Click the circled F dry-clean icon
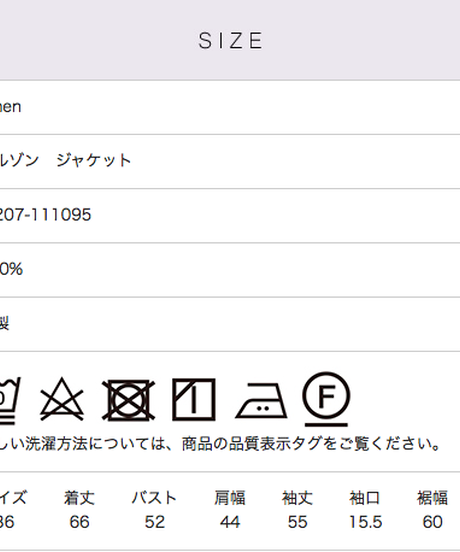 click(326, 399)
